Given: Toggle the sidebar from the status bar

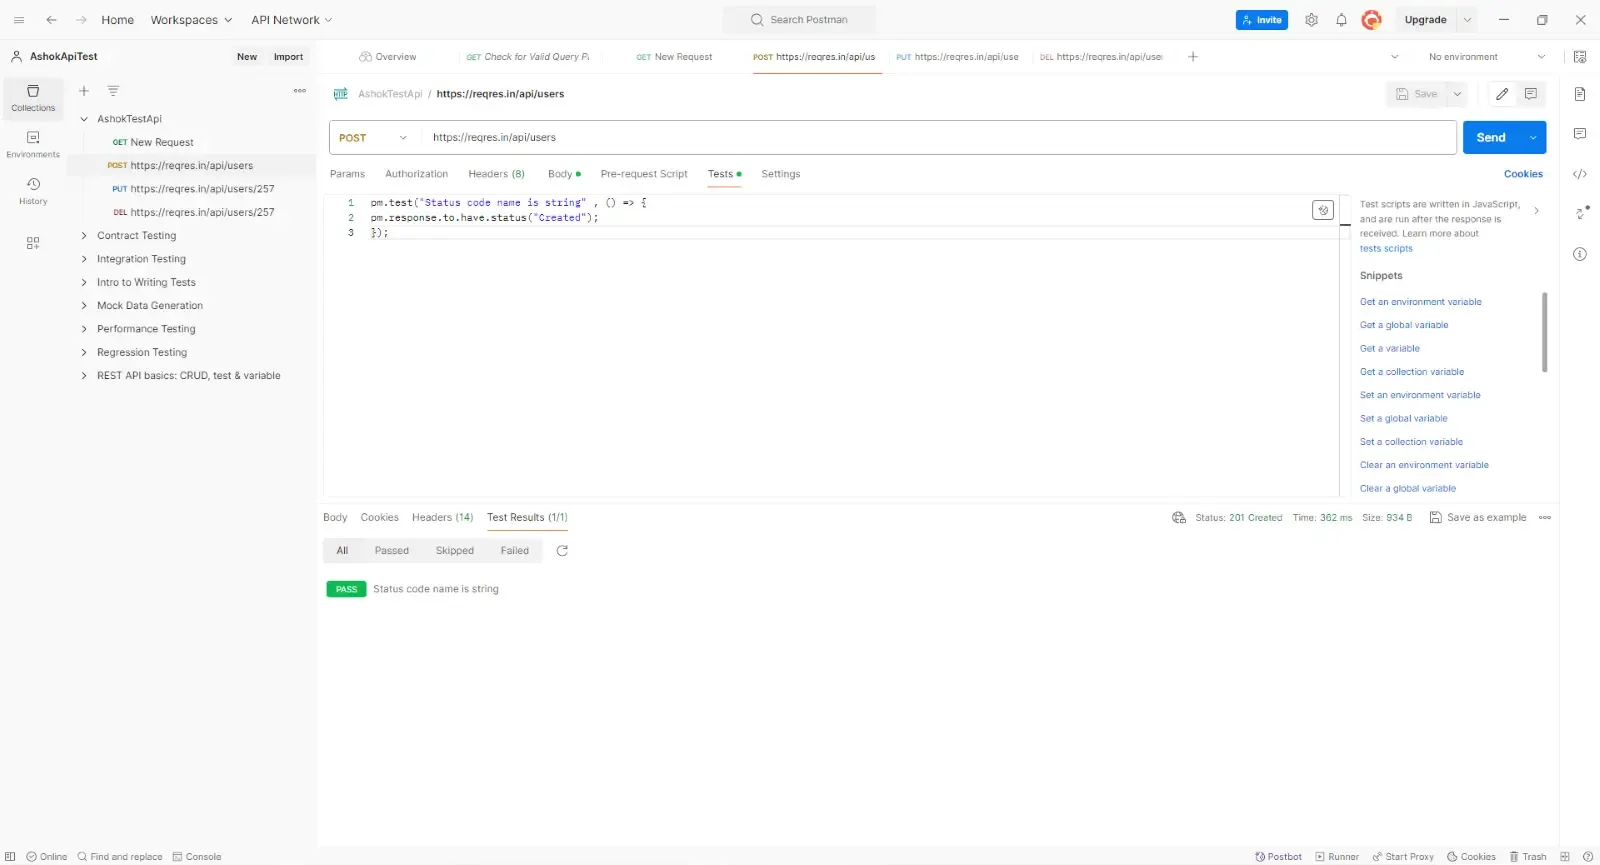Looking at the screenshot, I should [11, 857].
